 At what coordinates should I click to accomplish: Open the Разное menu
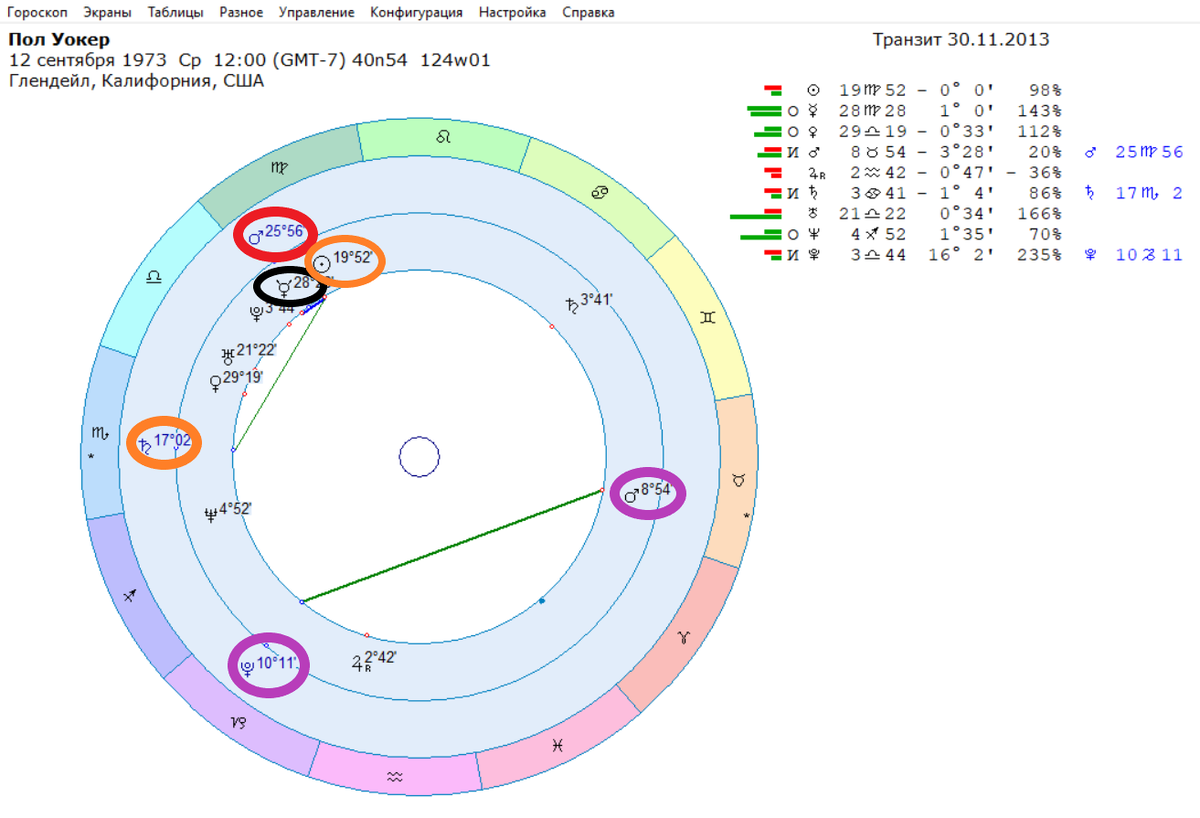[x=240, y=13]
